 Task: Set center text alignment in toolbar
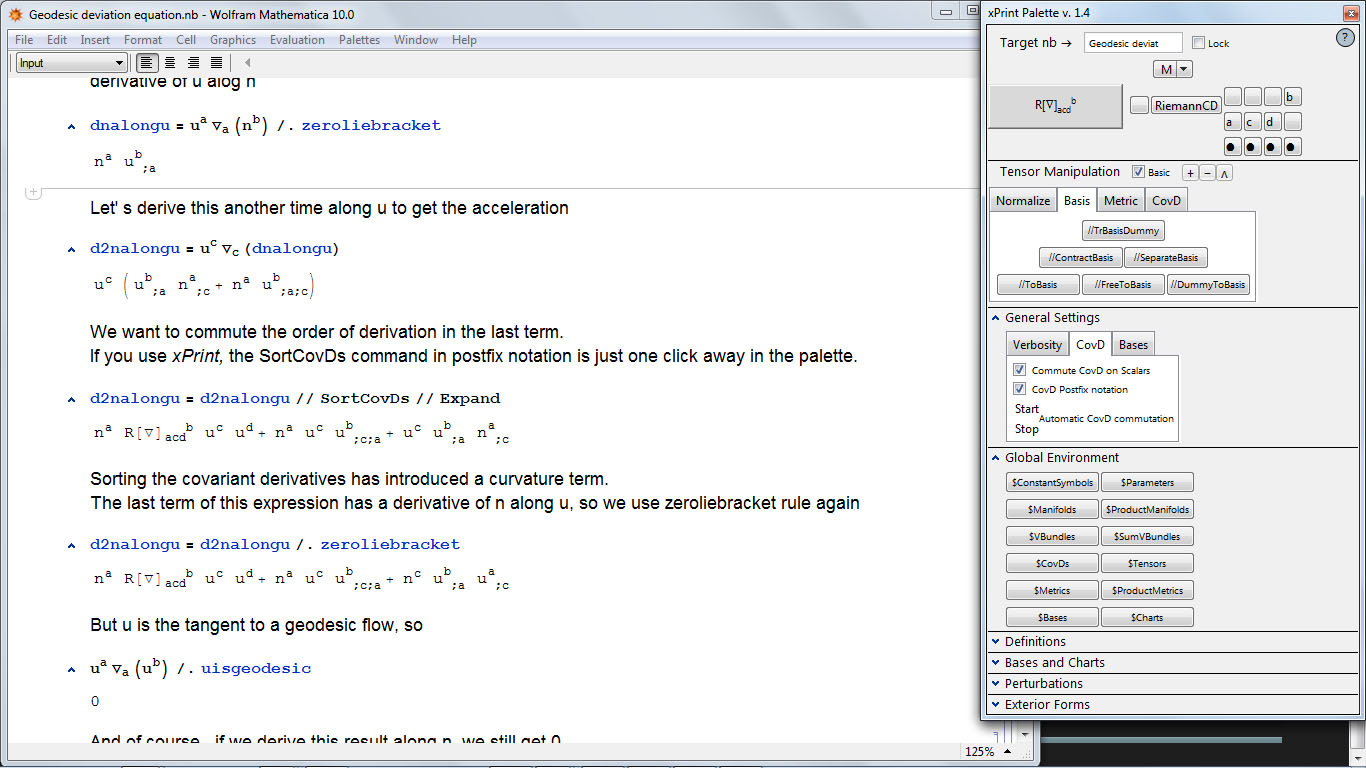(170, 63)
